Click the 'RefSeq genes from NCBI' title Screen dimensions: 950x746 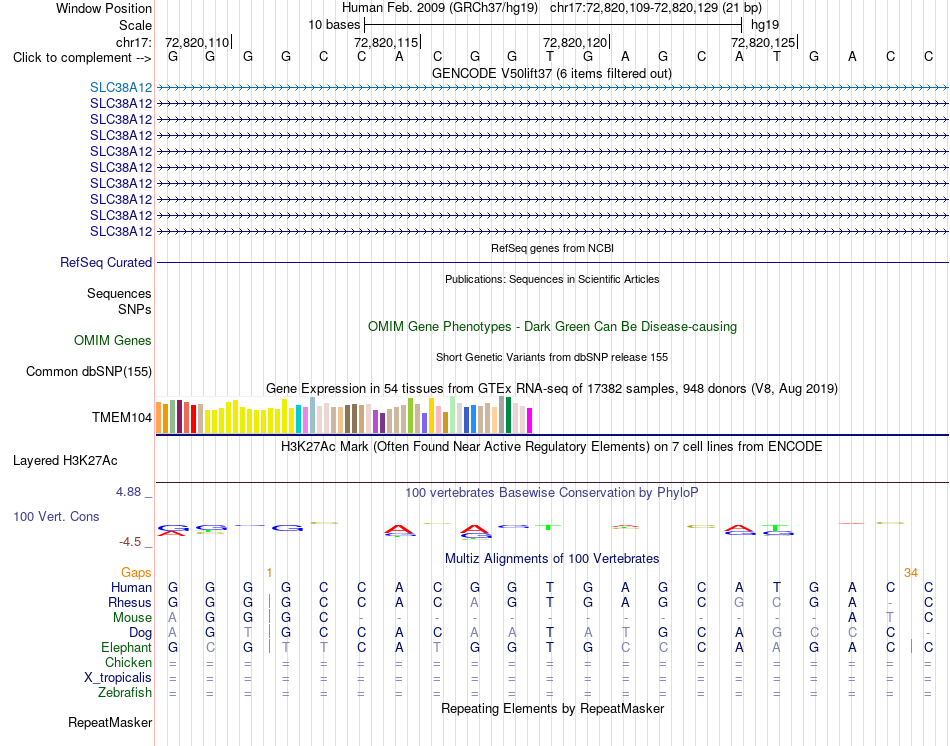[552, 248]
